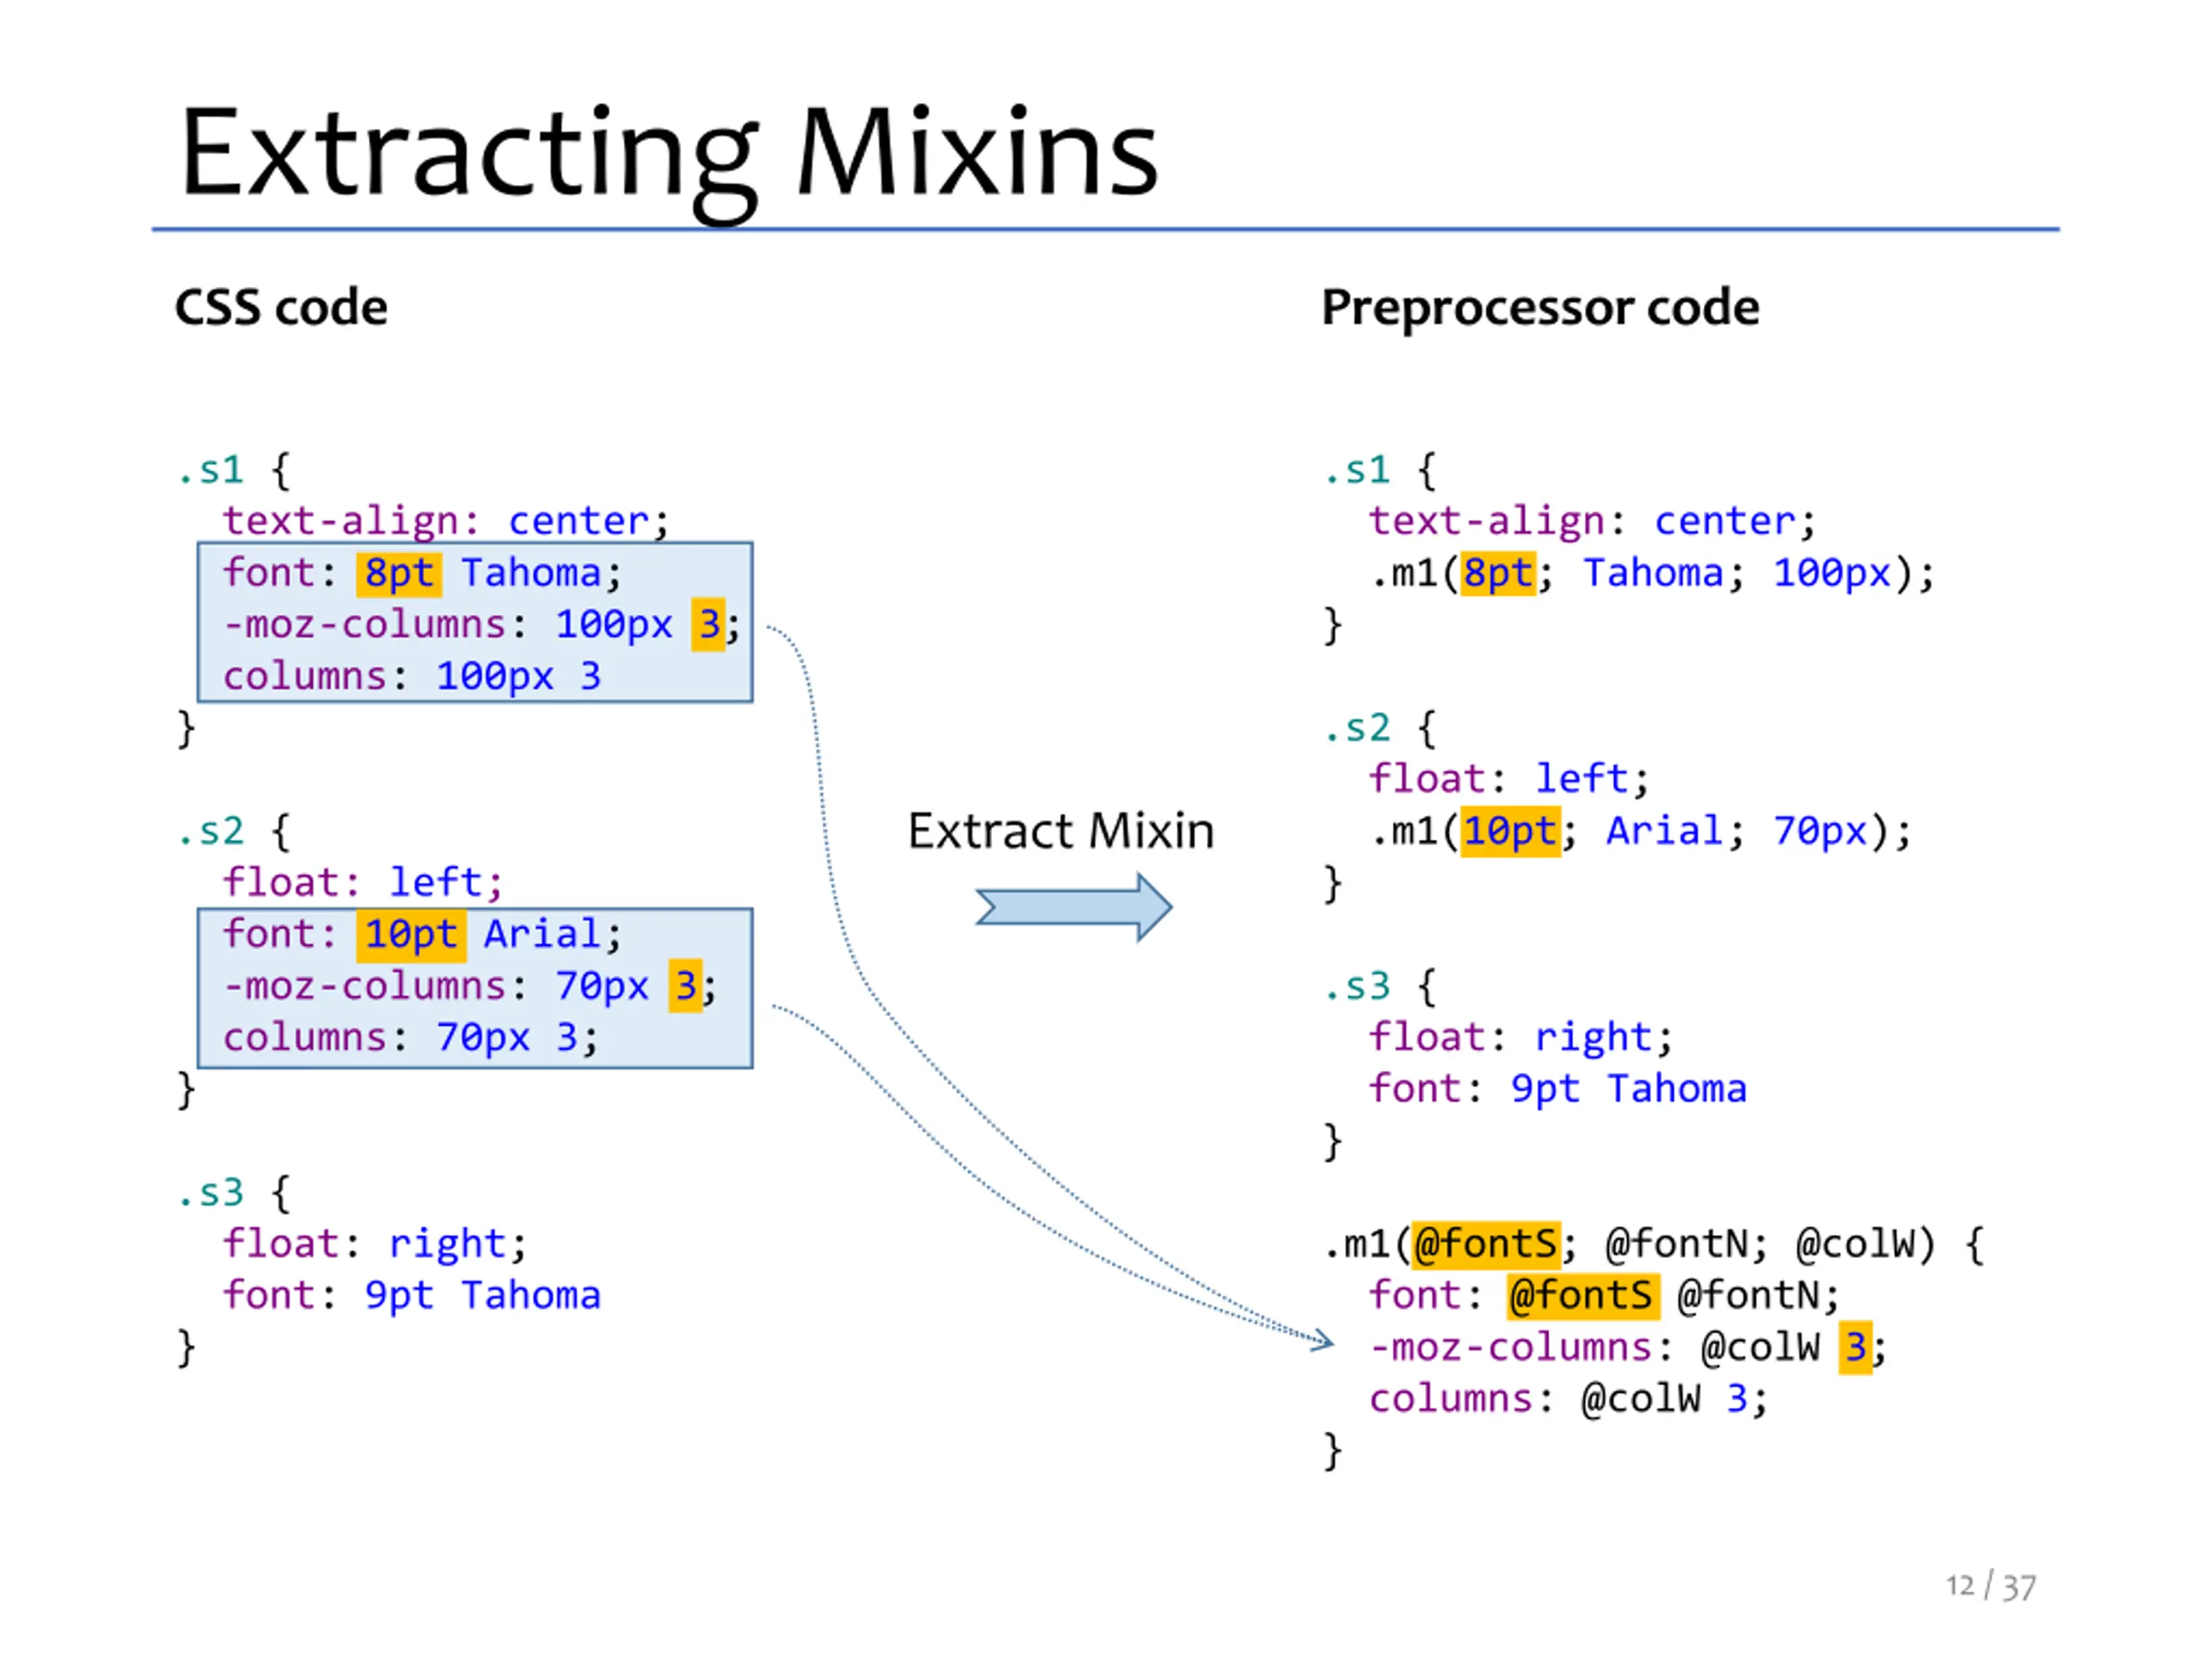The height and width of the screenshot is (1659, 2212).
Task: Click 'float: left;' in the CSS code column
Action: 362,882
